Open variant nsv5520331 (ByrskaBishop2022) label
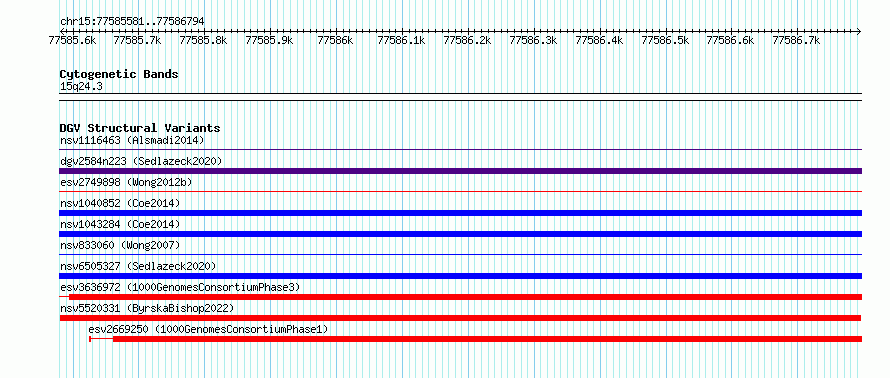The height and width of the screenshot is (378, 890). click(x=147, y=308)
